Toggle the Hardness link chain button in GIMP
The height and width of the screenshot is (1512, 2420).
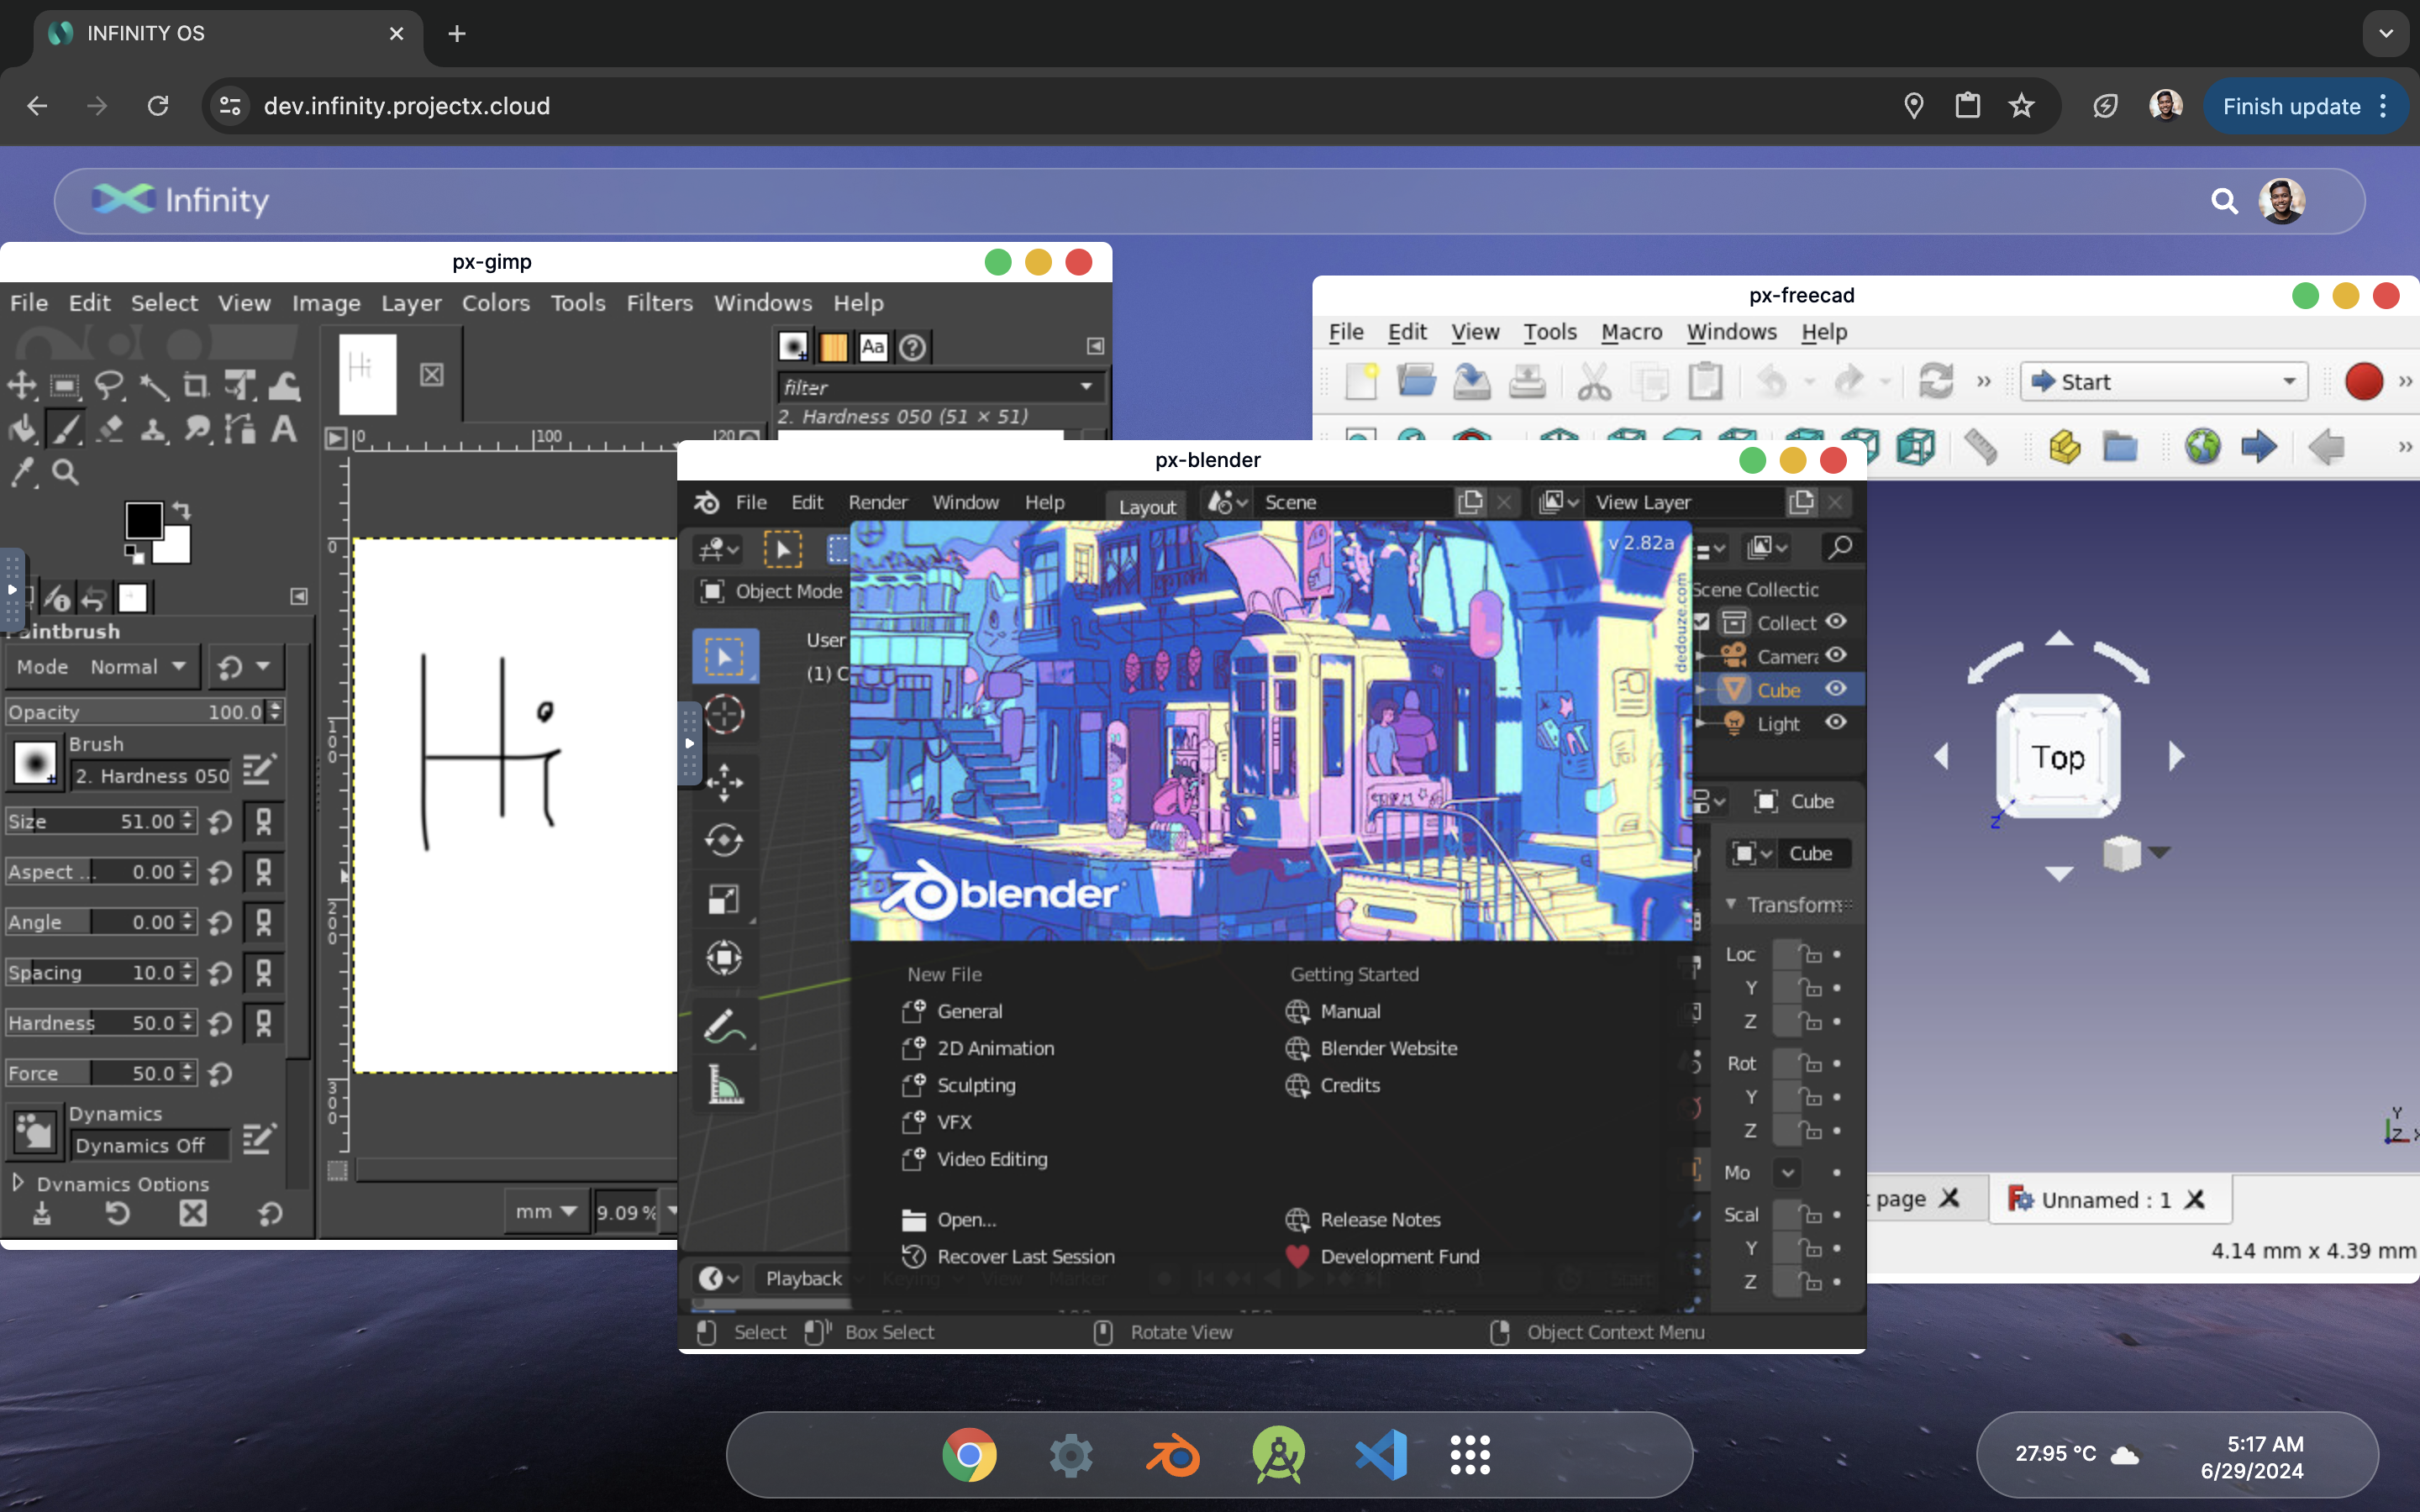click(263, 1023)
